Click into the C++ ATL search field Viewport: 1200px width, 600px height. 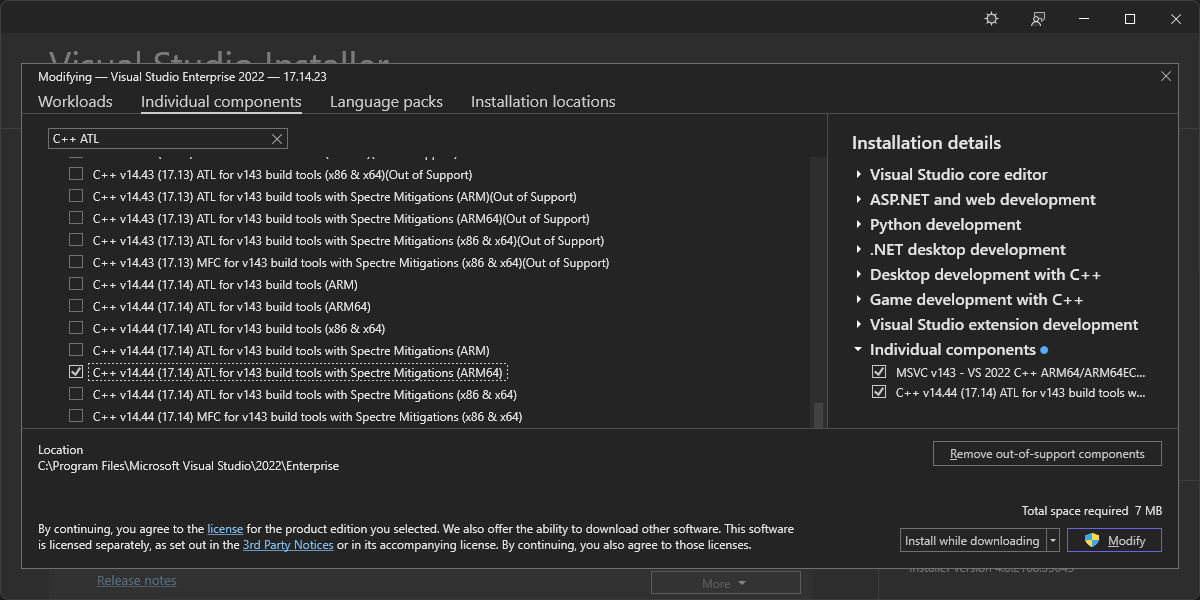[160, 139]
